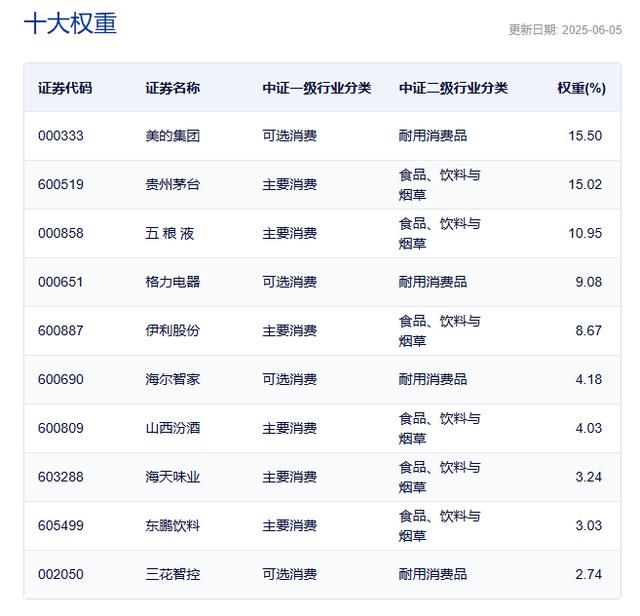Click stock code 600690

pos(61,380)
